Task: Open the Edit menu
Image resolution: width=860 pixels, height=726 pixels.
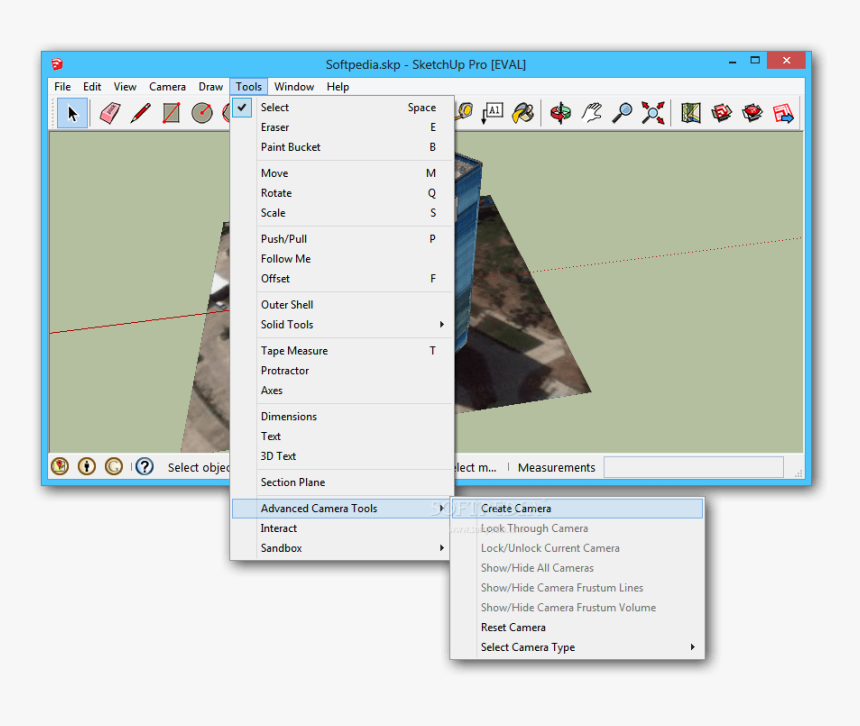Action: [x=92, y=87]
